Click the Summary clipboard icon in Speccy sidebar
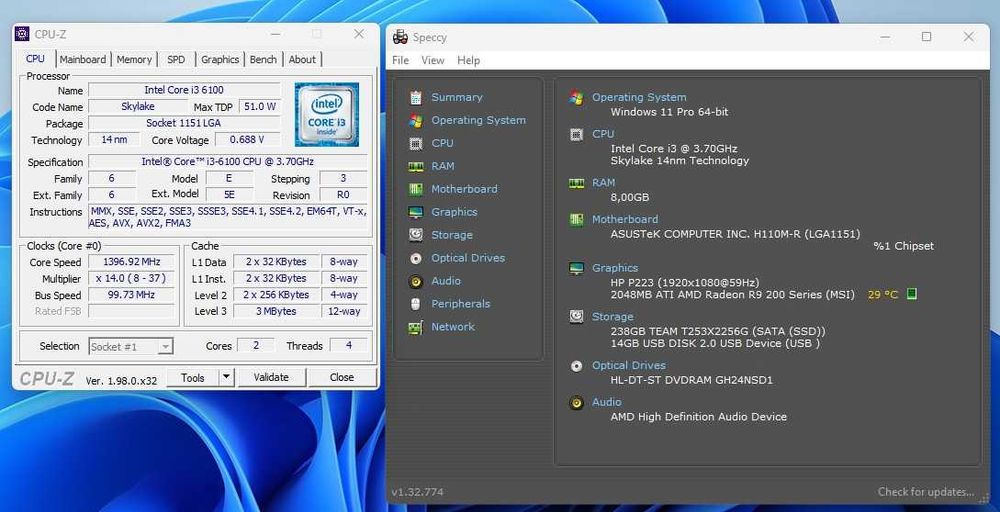The width and height of the screenshot is (1000, 512). 416,98
